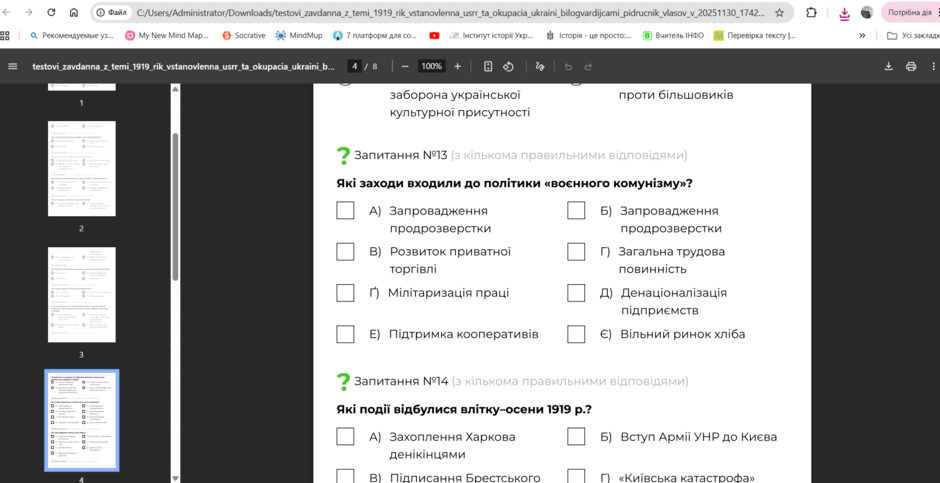Open the Socrative bookmark
The height and width of the screenshot is (483, 940).
(x=243, y=35)
